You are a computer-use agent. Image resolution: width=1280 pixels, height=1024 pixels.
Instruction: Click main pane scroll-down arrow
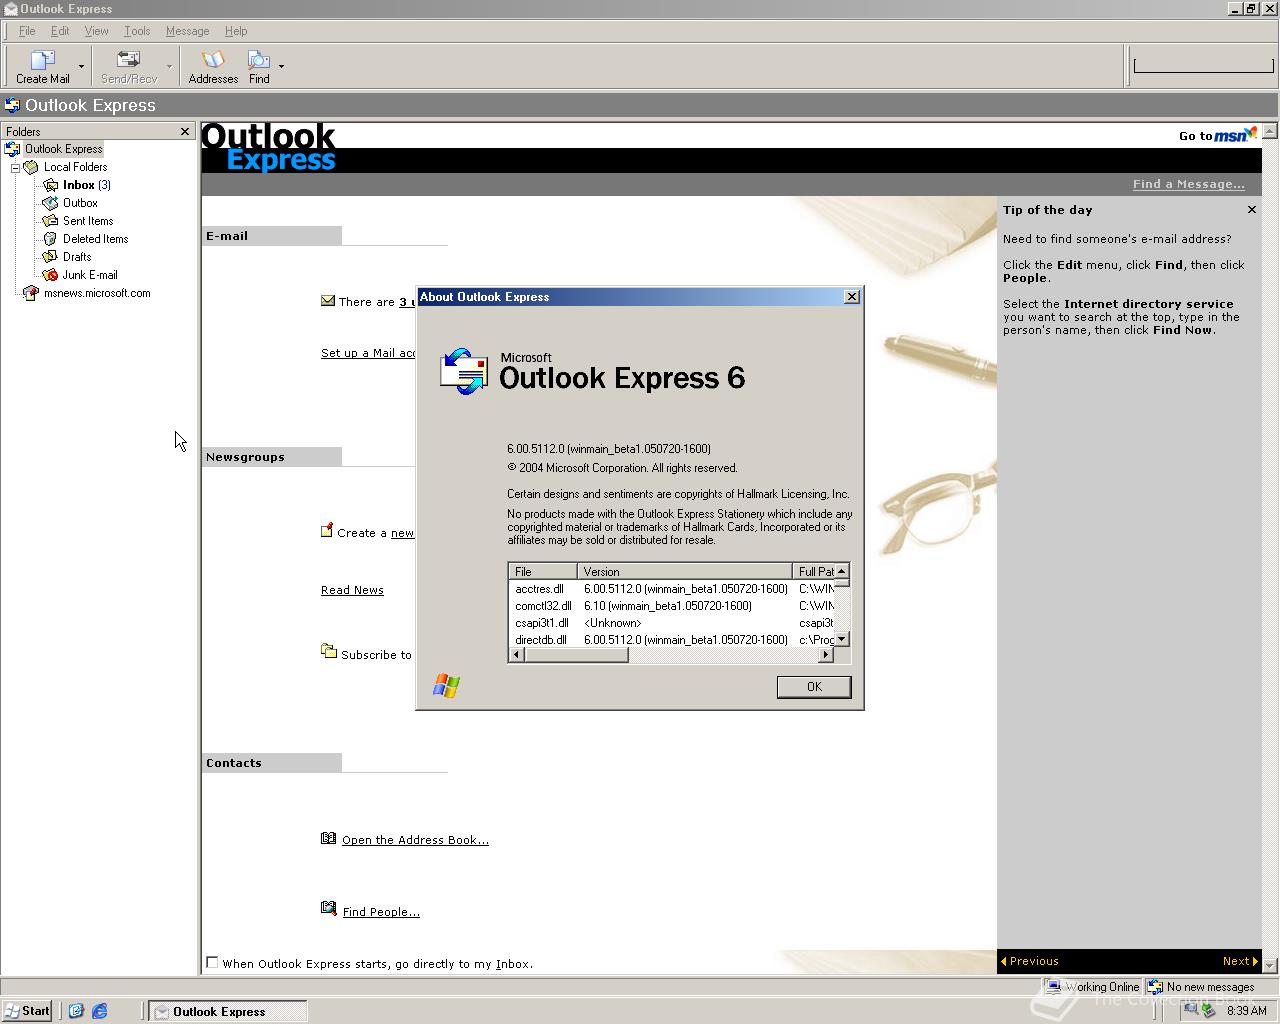[1270, 966]
